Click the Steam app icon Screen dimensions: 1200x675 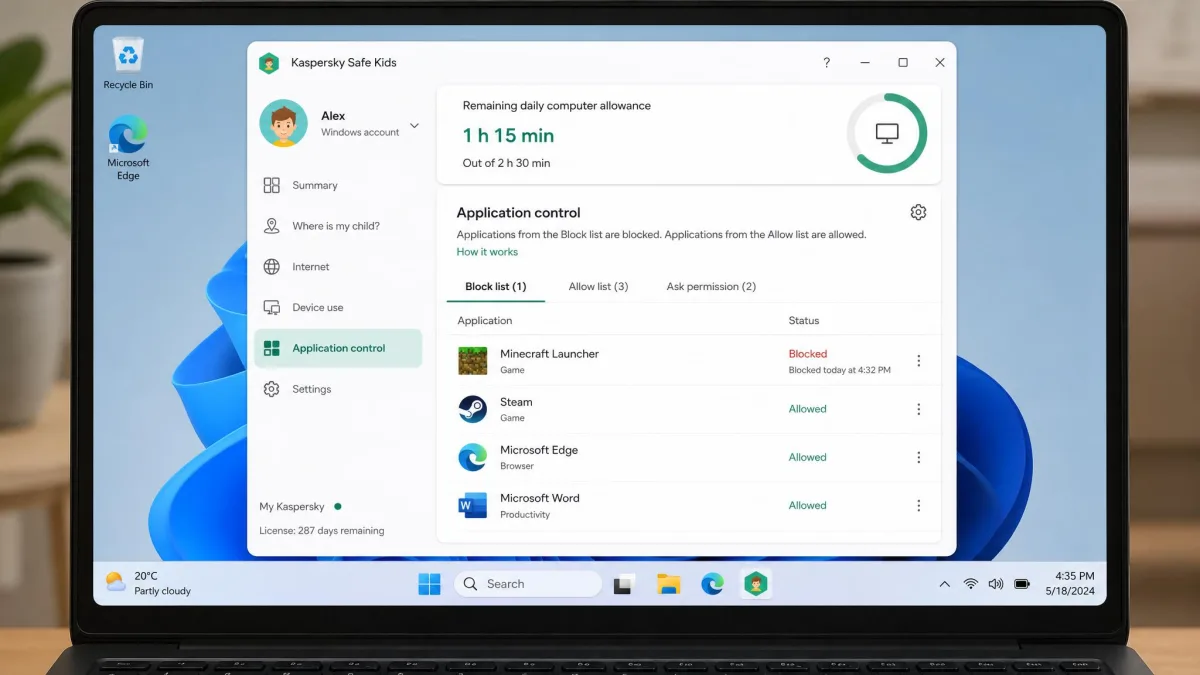472,409
